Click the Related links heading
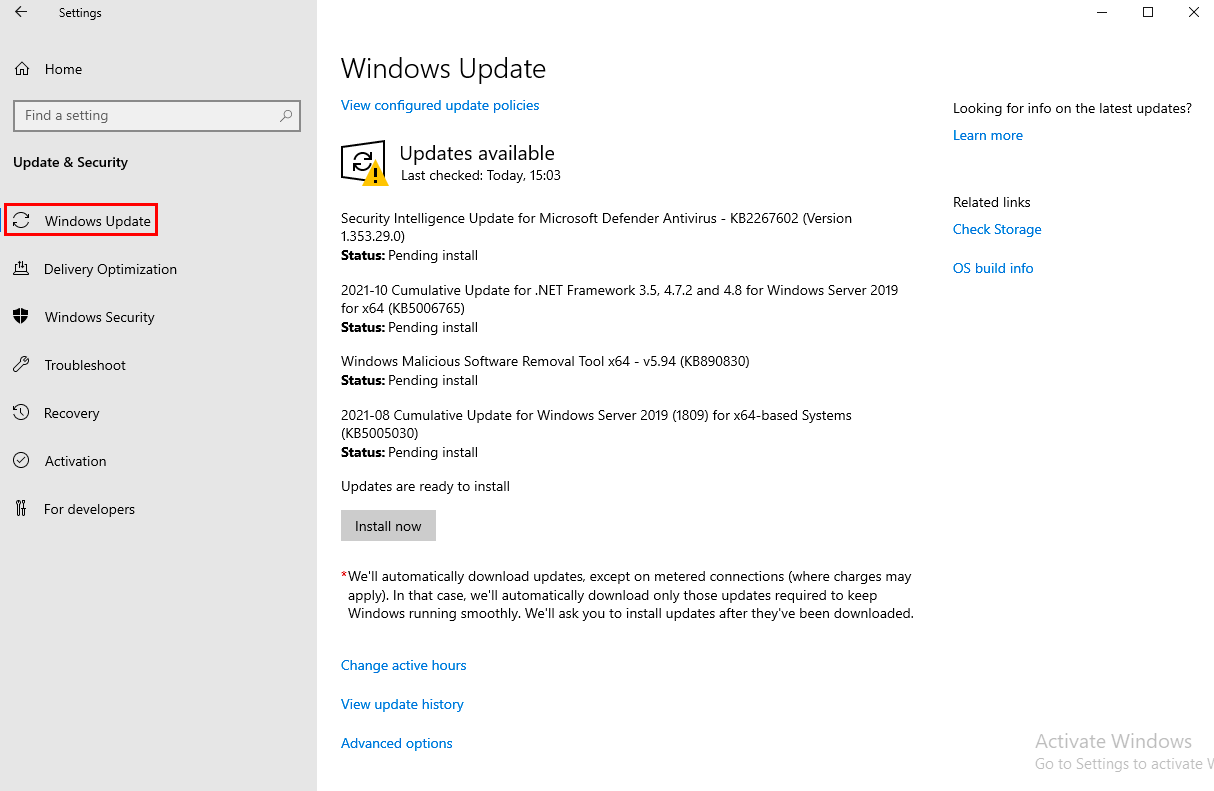Image resolution: width=1214 pixels, height=791 pixels. (992, 202)
